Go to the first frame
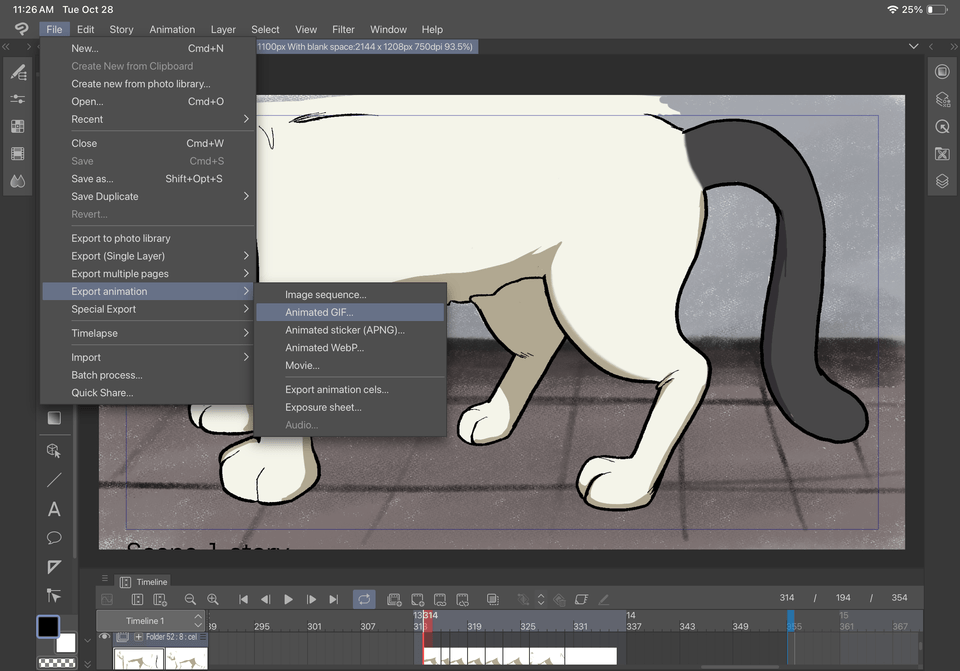Screen dimensions: 960x671 243,599
